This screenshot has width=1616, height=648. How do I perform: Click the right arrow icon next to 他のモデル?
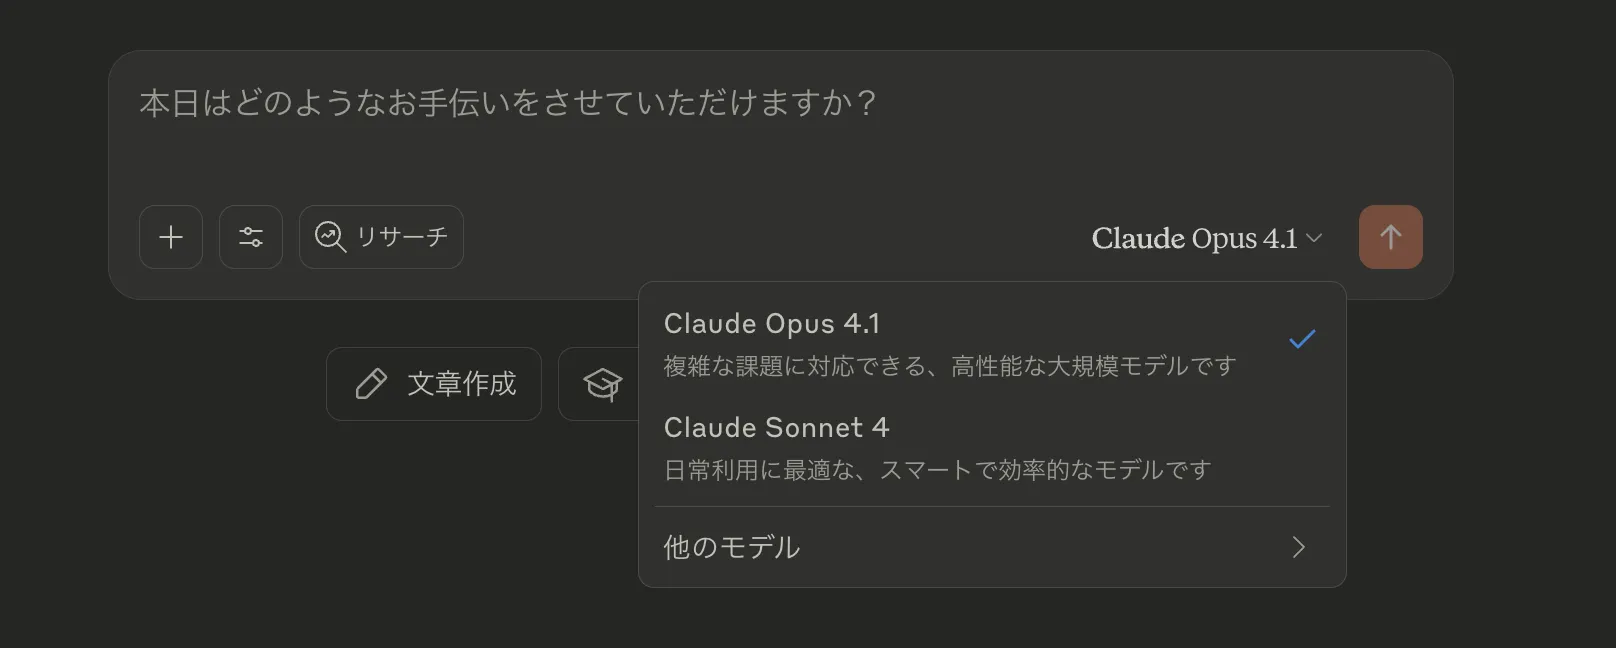[x=1299, y=547]
